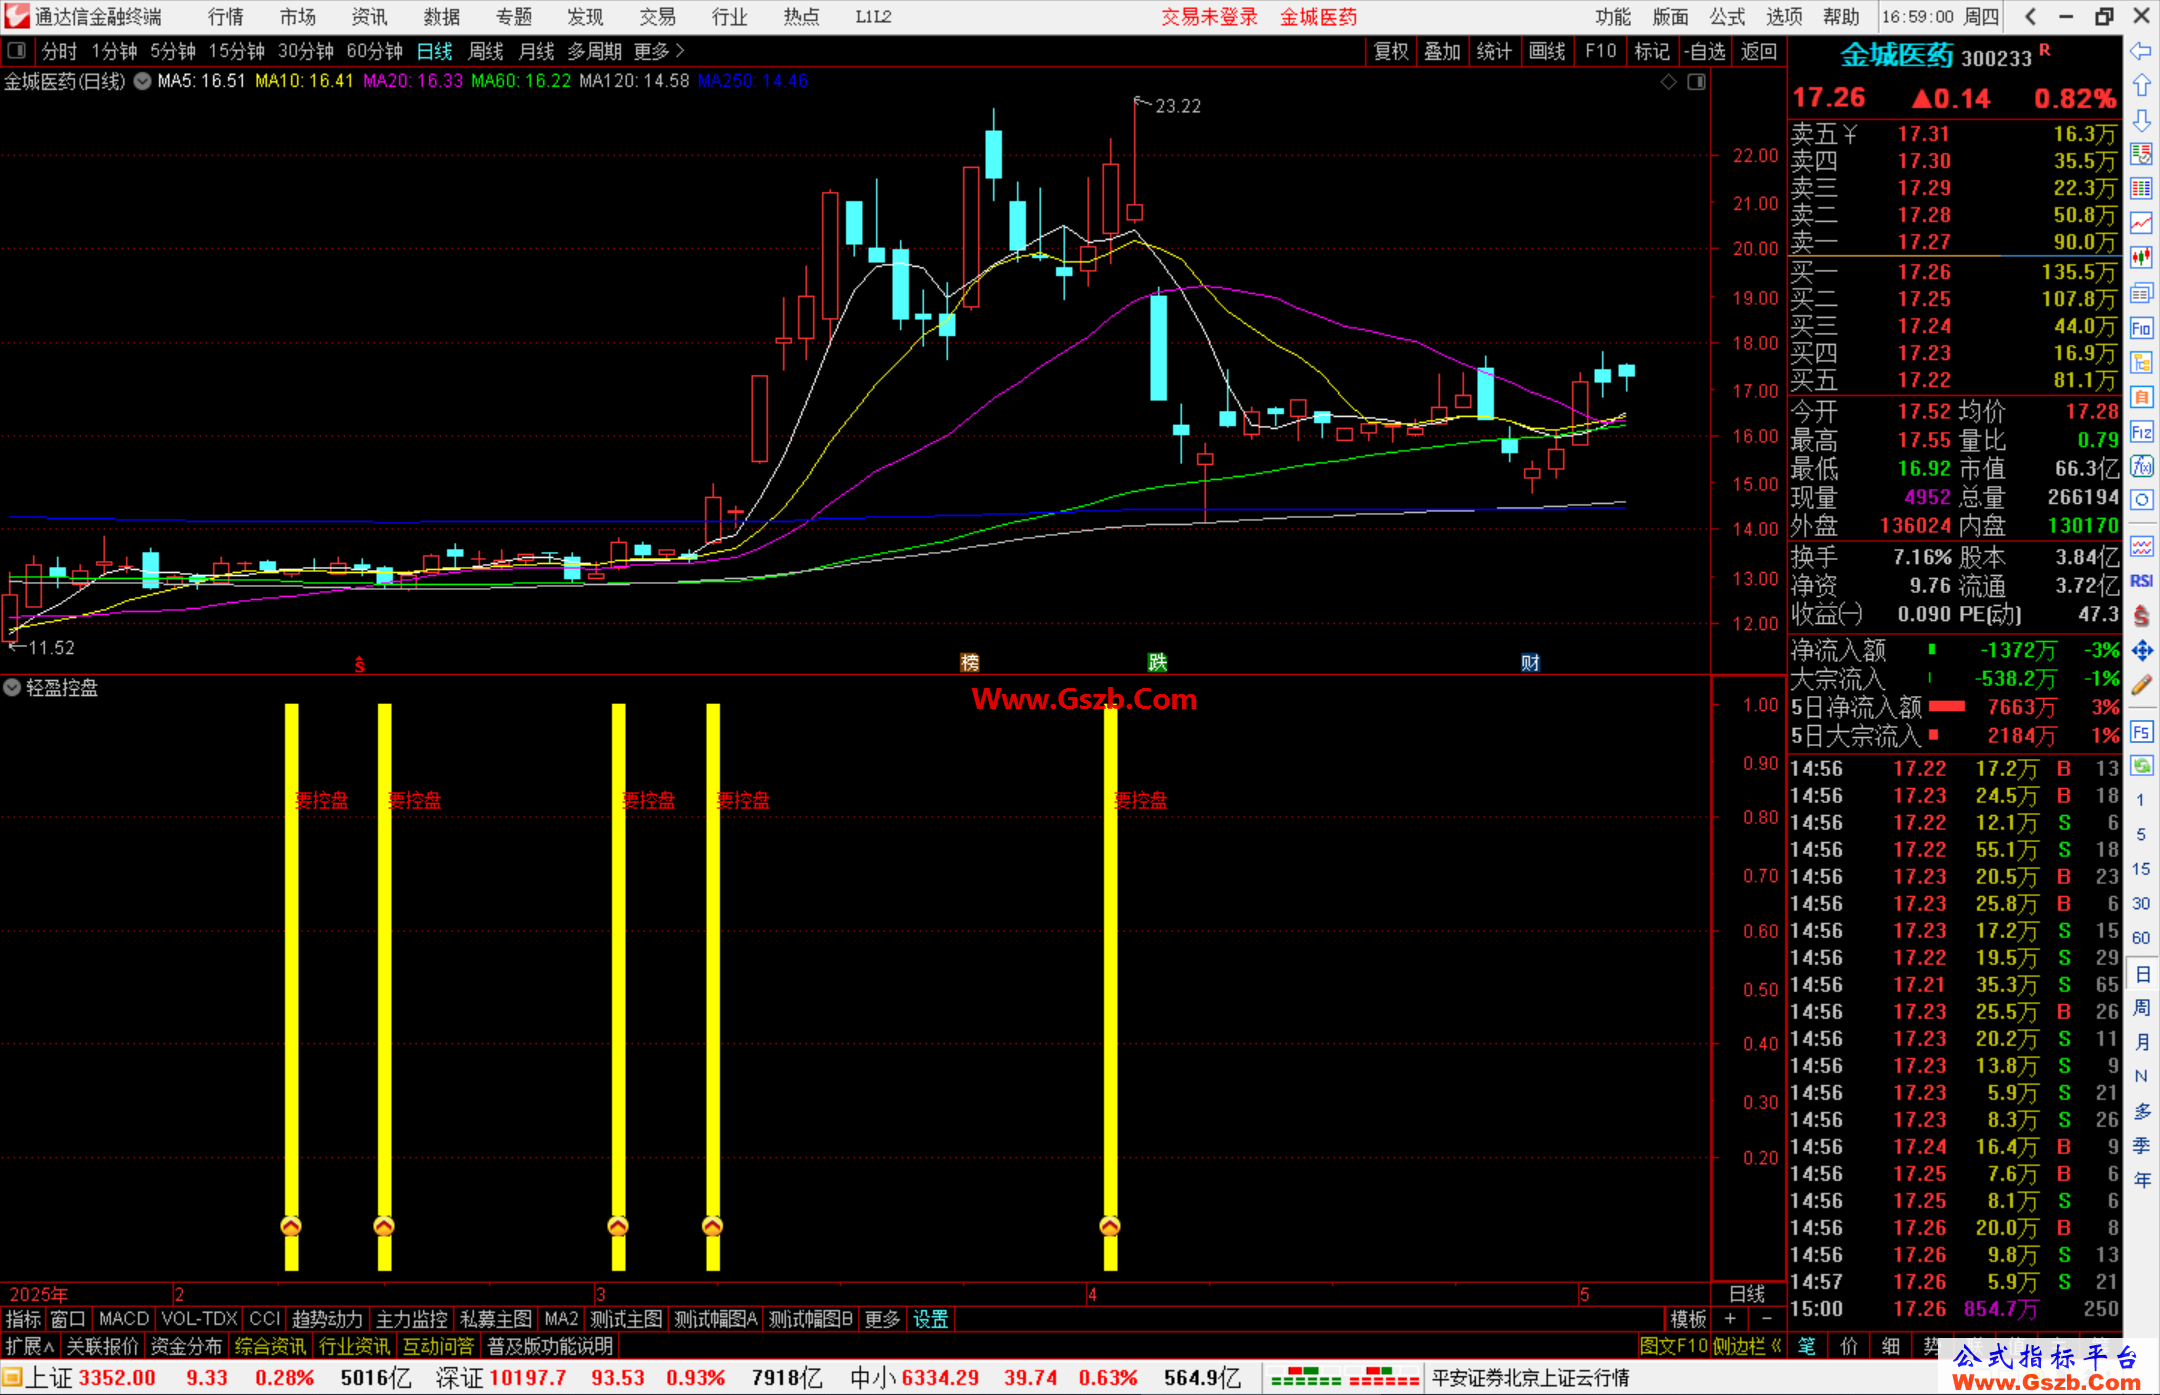Open the 图文F10 link
The height and width of the screenshot is (1395, 2160).
coord(1673,1346)
